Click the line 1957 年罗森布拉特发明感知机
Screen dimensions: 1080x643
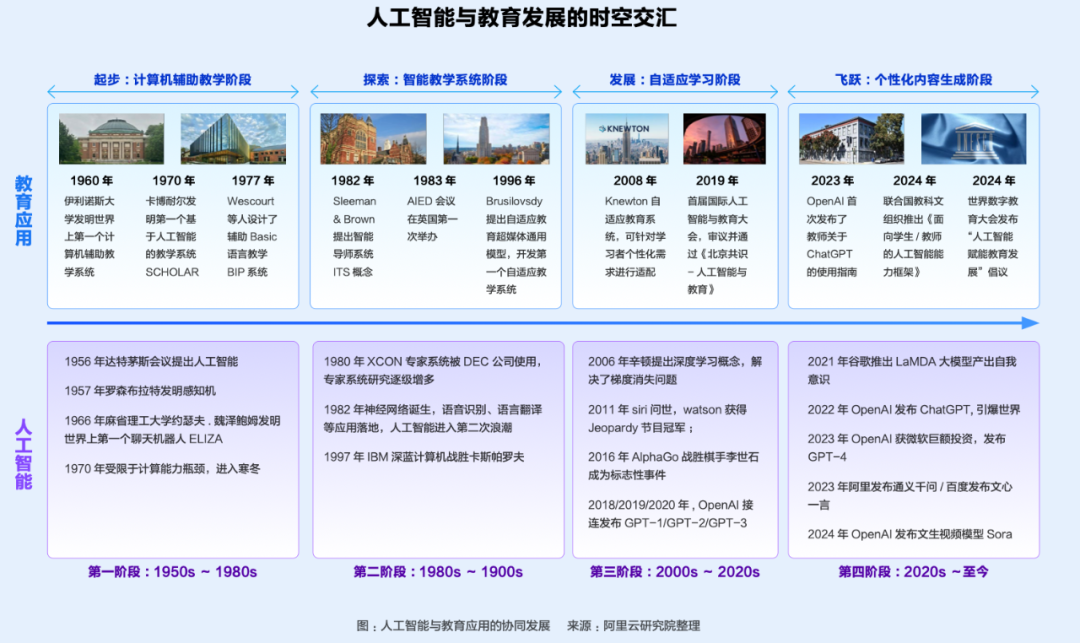tap(140, 391)
